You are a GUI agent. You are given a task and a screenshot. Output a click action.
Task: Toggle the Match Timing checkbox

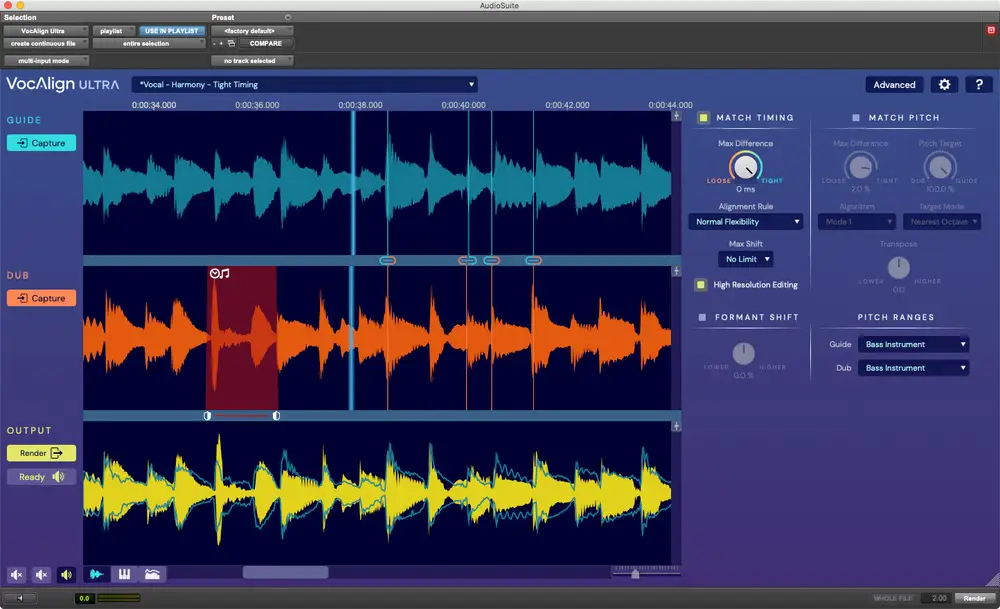704,118
